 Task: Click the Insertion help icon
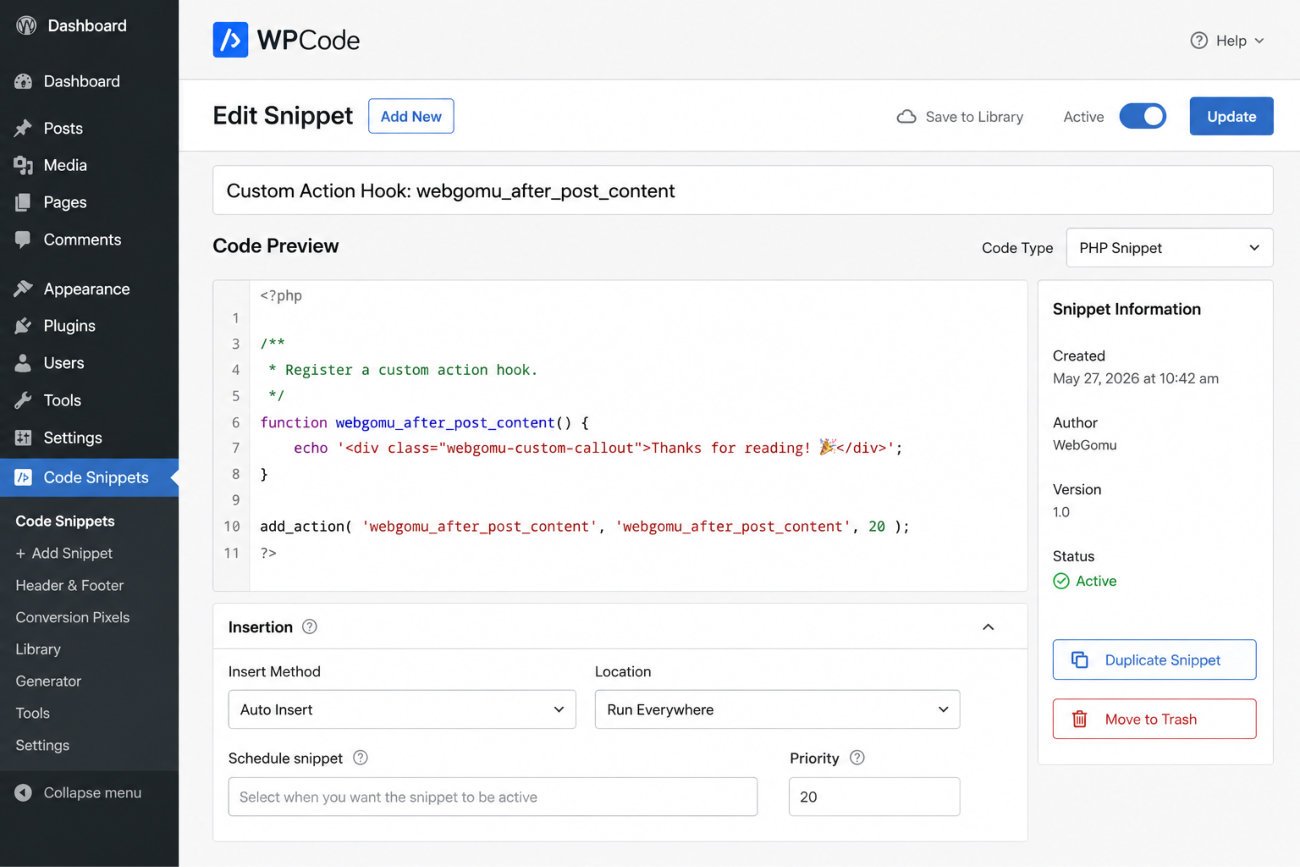tap(310, 627)
